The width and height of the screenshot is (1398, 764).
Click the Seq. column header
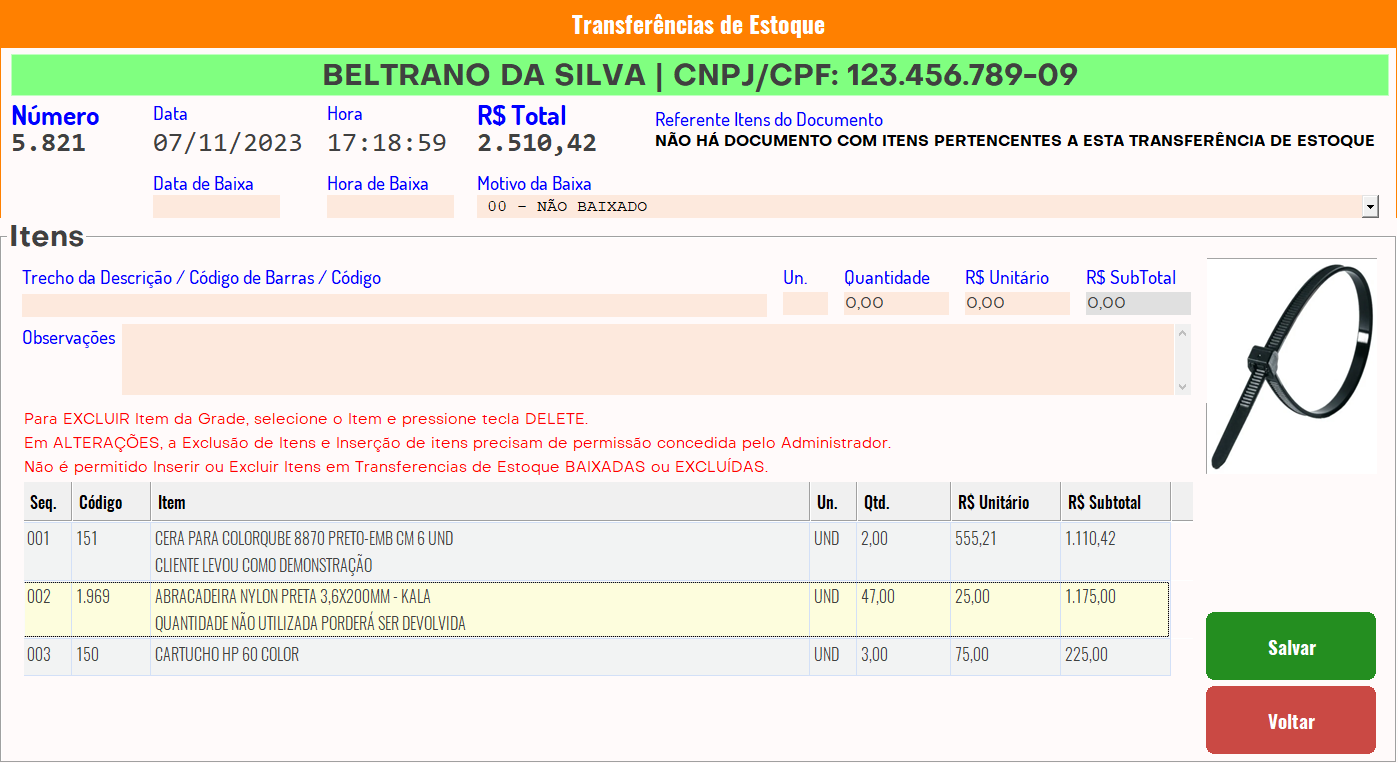[47, 502]
